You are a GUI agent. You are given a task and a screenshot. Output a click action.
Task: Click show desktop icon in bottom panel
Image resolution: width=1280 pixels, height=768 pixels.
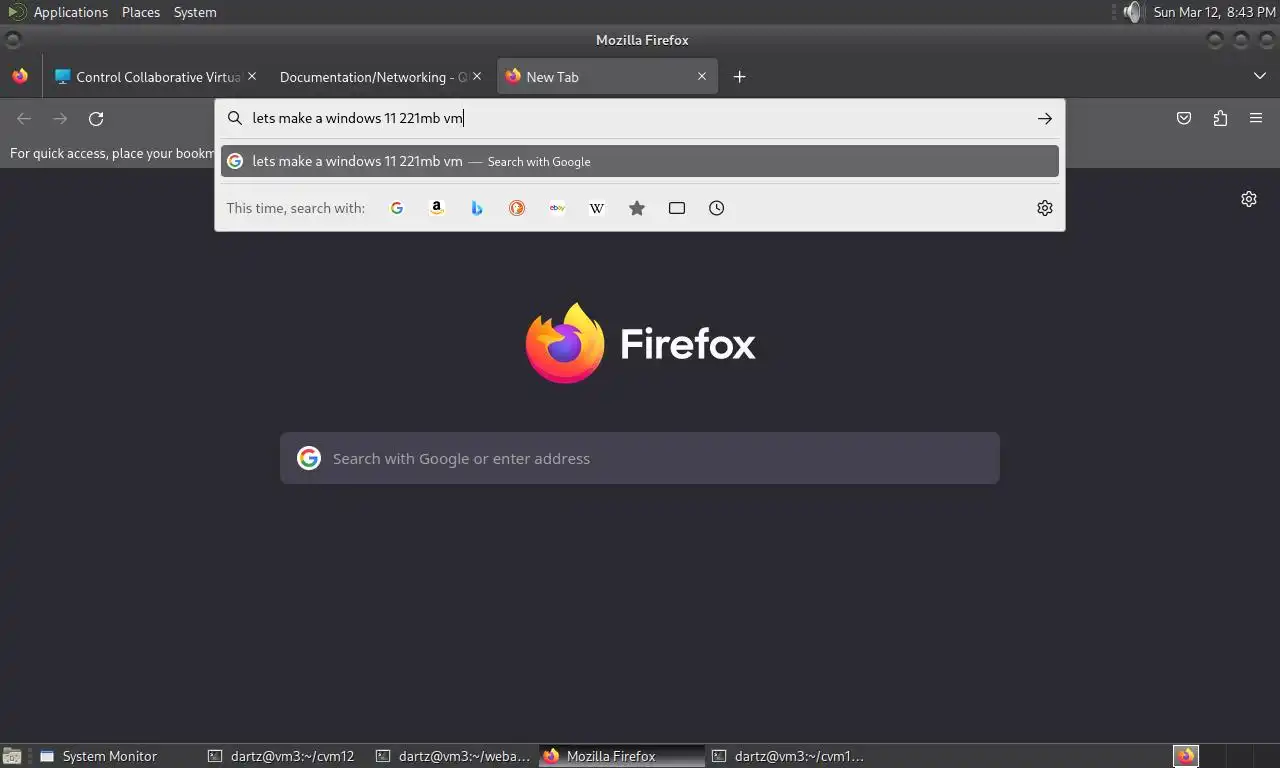(12, 756)
